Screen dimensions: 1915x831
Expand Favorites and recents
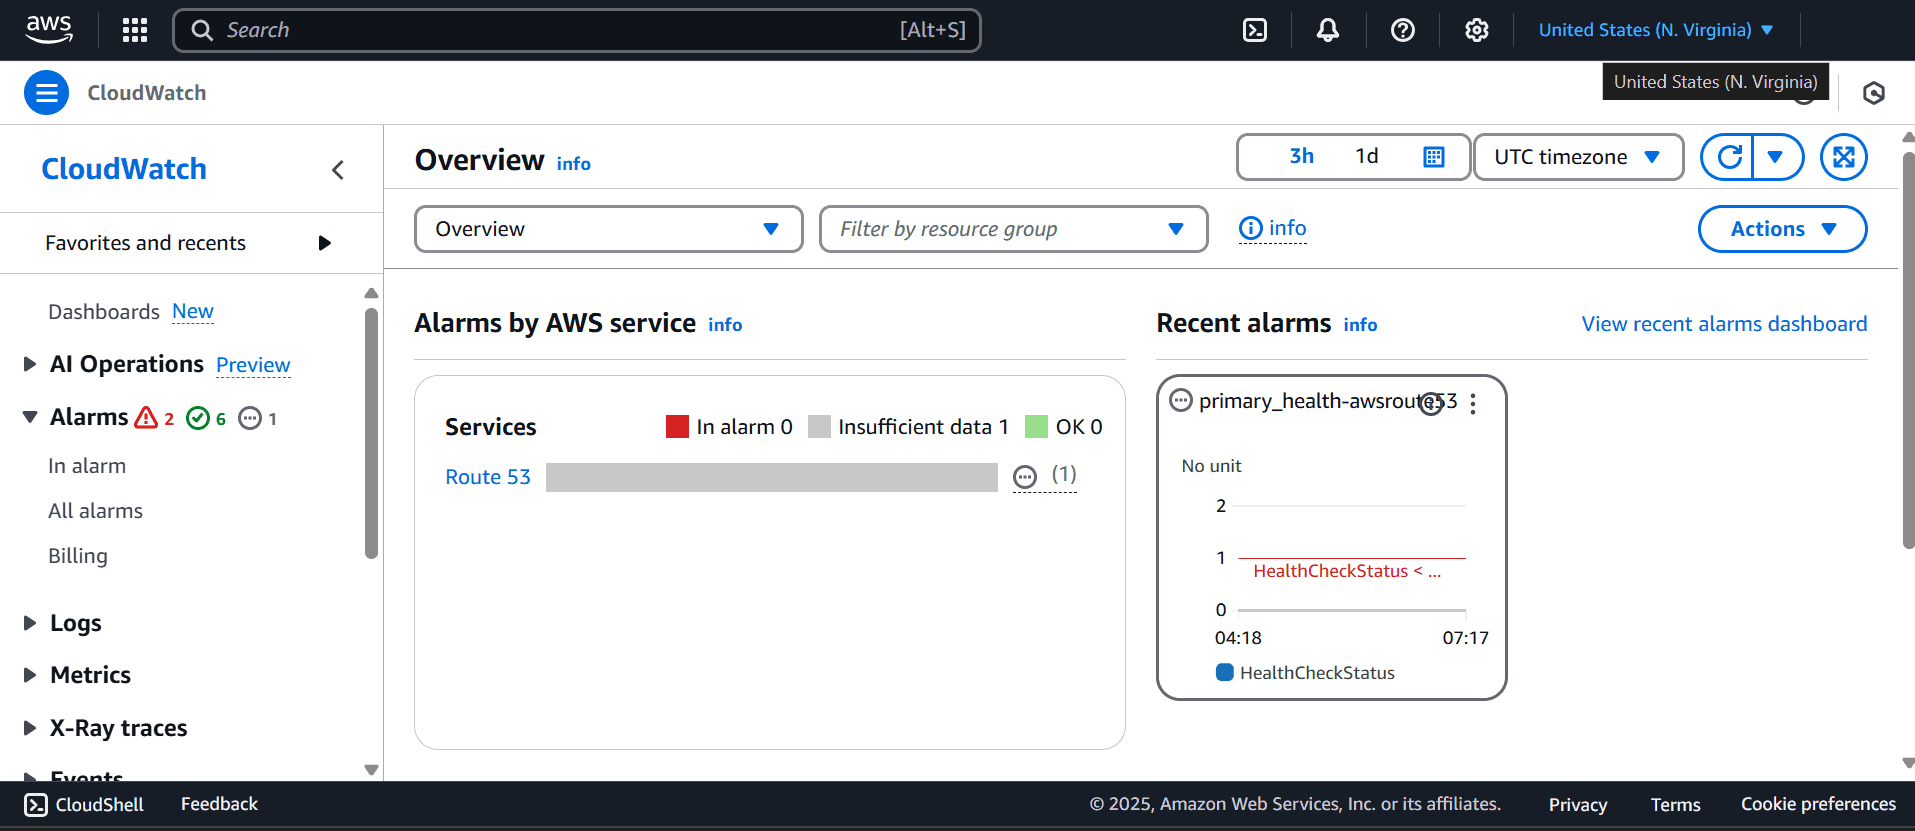pos(188,243)
